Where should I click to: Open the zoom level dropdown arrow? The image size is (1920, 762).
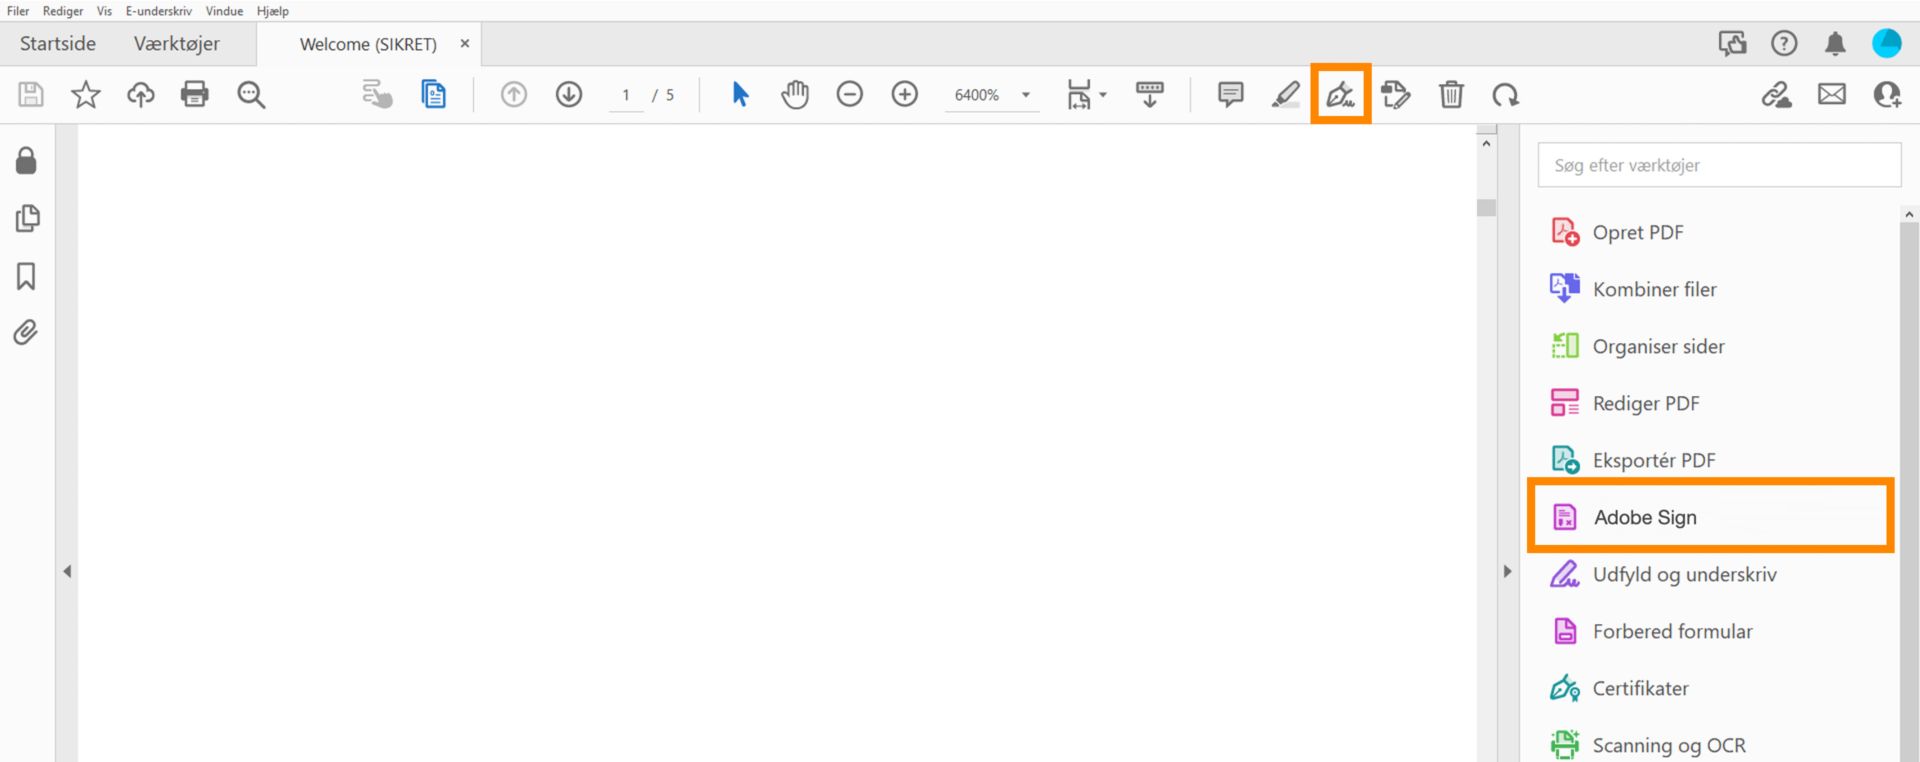click(x=1026, y=95)
